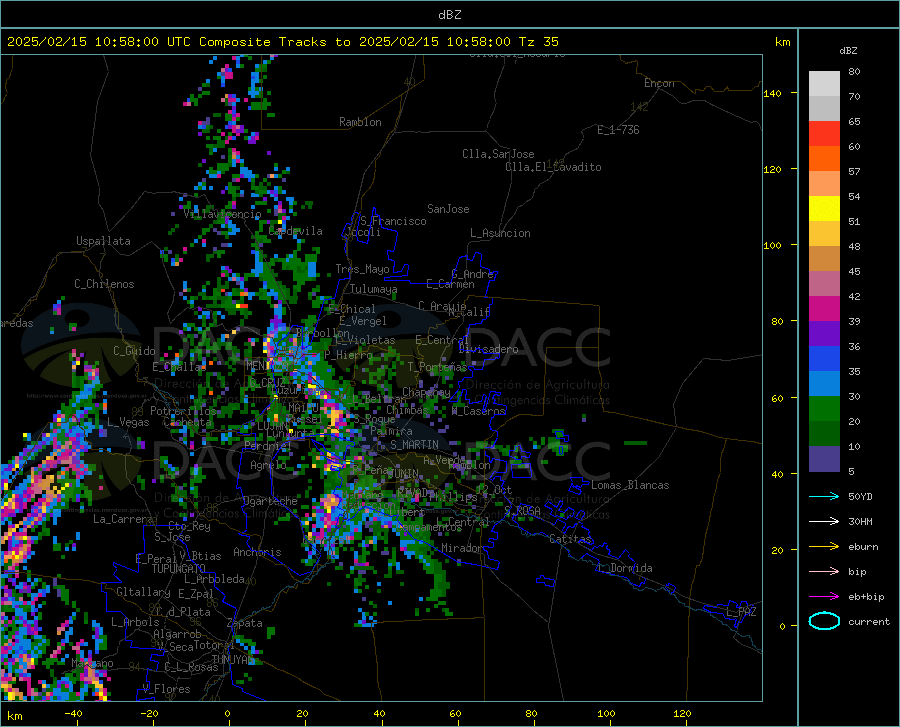Click the 'current' legend label

pos(869,621)
